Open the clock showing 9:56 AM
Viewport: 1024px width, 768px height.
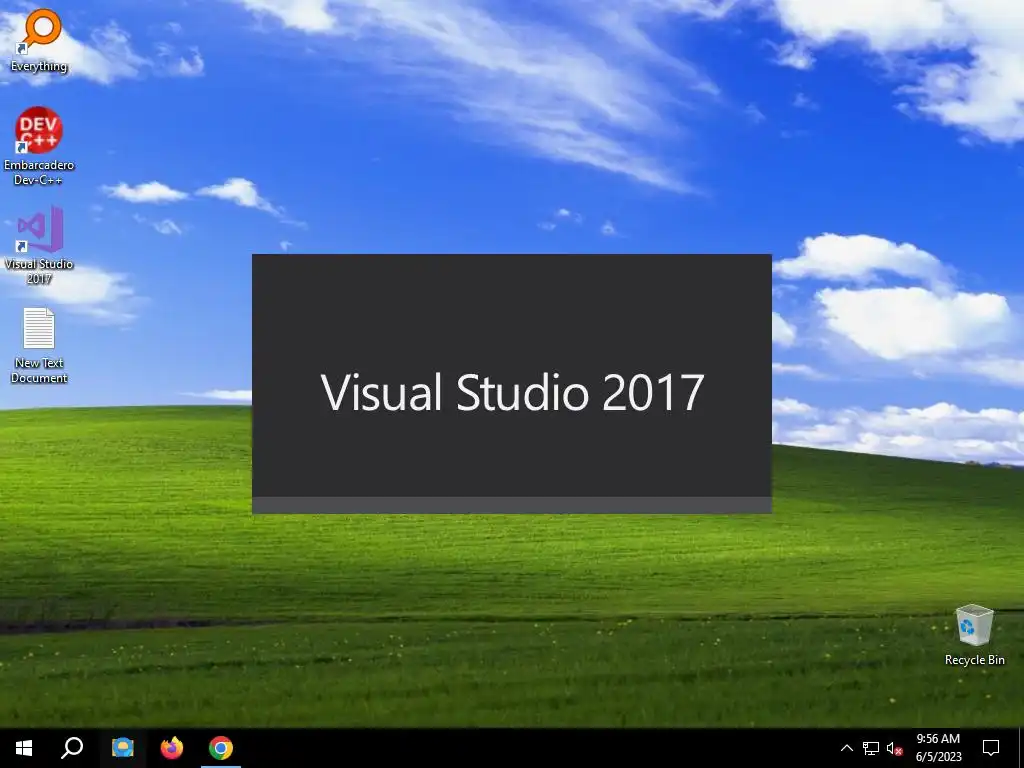(938, 748)
